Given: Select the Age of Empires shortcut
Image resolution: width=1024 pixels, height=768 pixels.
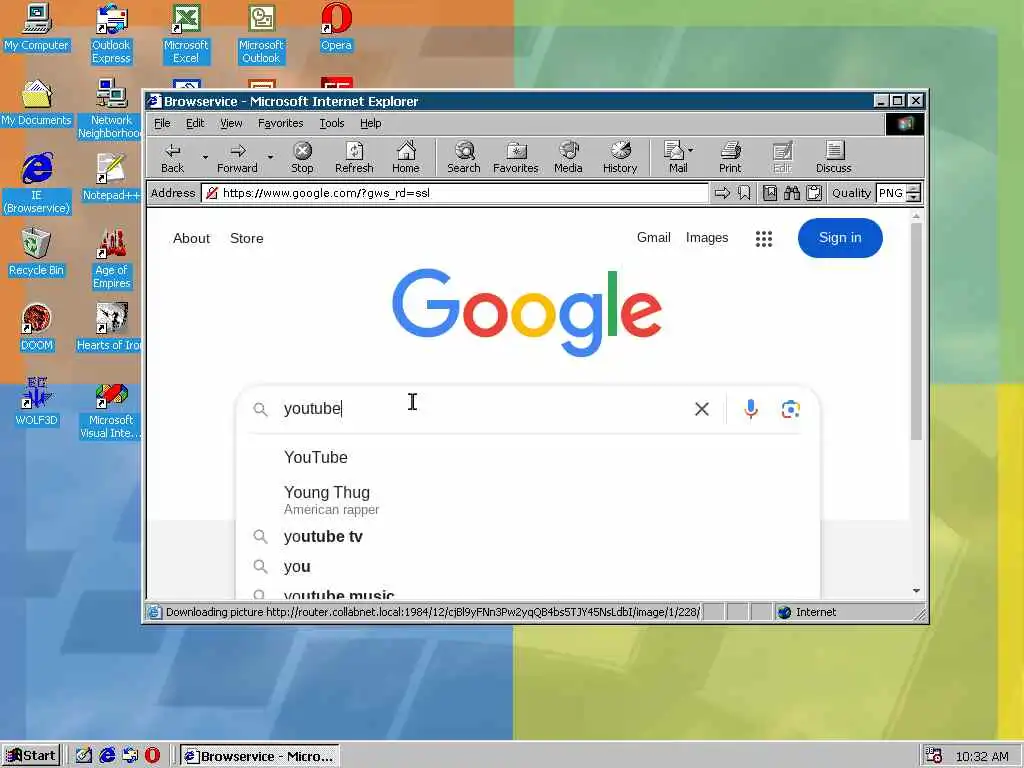Looking at the screenshot, I should [x=111, y=259].
